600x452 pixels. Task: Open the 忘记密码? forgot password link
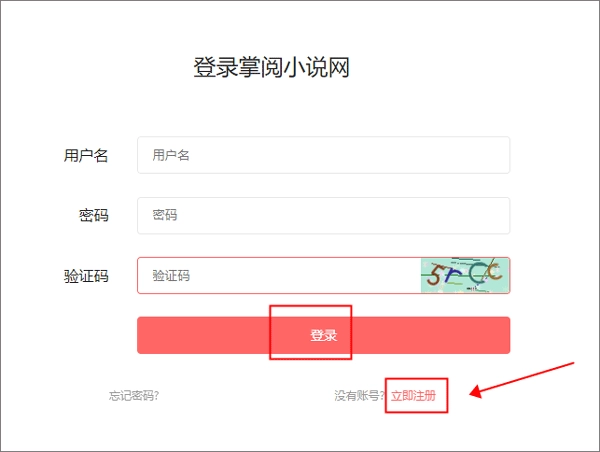coord(134,395)
